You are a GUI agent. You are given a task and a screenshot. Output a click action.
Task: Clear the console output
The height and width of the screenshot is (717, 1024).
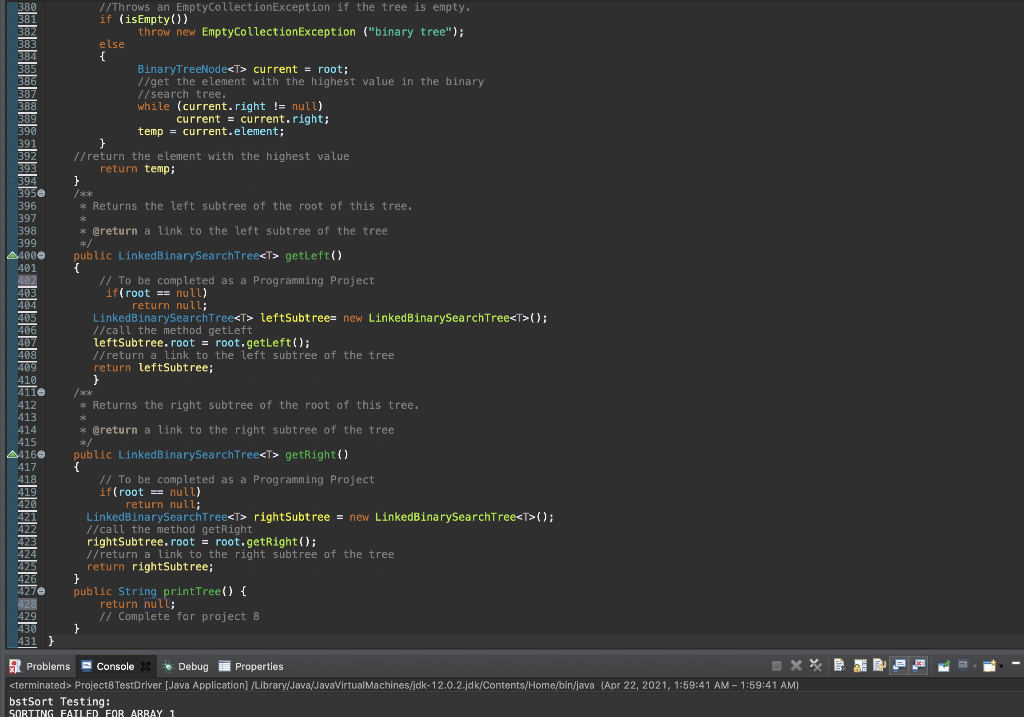click(839, 665)
